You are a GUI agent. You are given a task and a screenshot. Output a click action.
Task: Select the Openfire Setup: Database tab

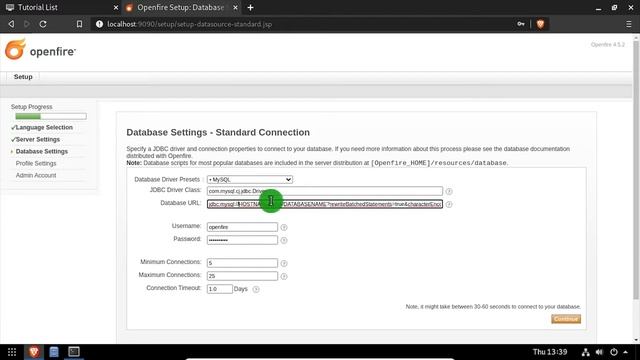pyautogui.click(x=182, y=7)
